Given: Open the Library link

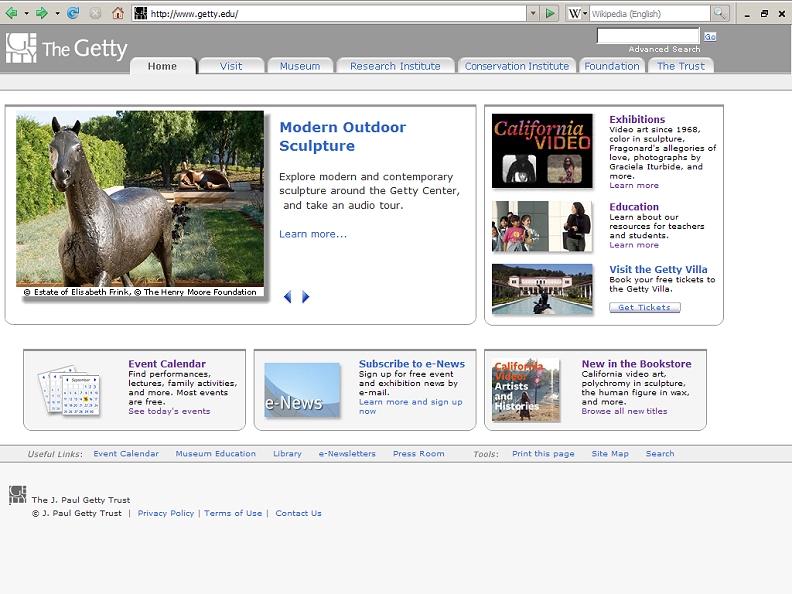Looking at the screenshot, I should (x=287, y=454).
